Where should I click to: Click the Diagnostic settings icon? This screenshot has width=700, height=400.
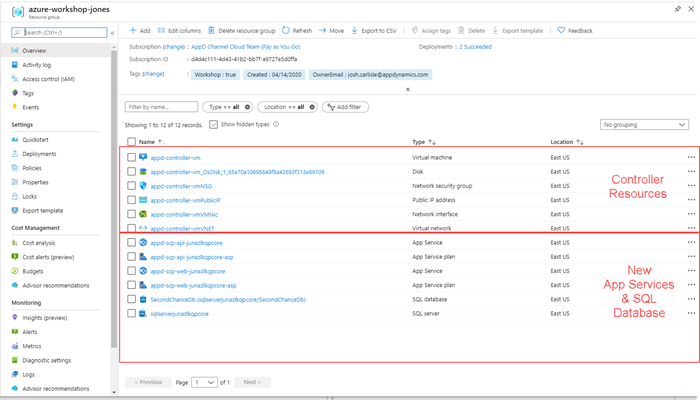pos(15,360)
